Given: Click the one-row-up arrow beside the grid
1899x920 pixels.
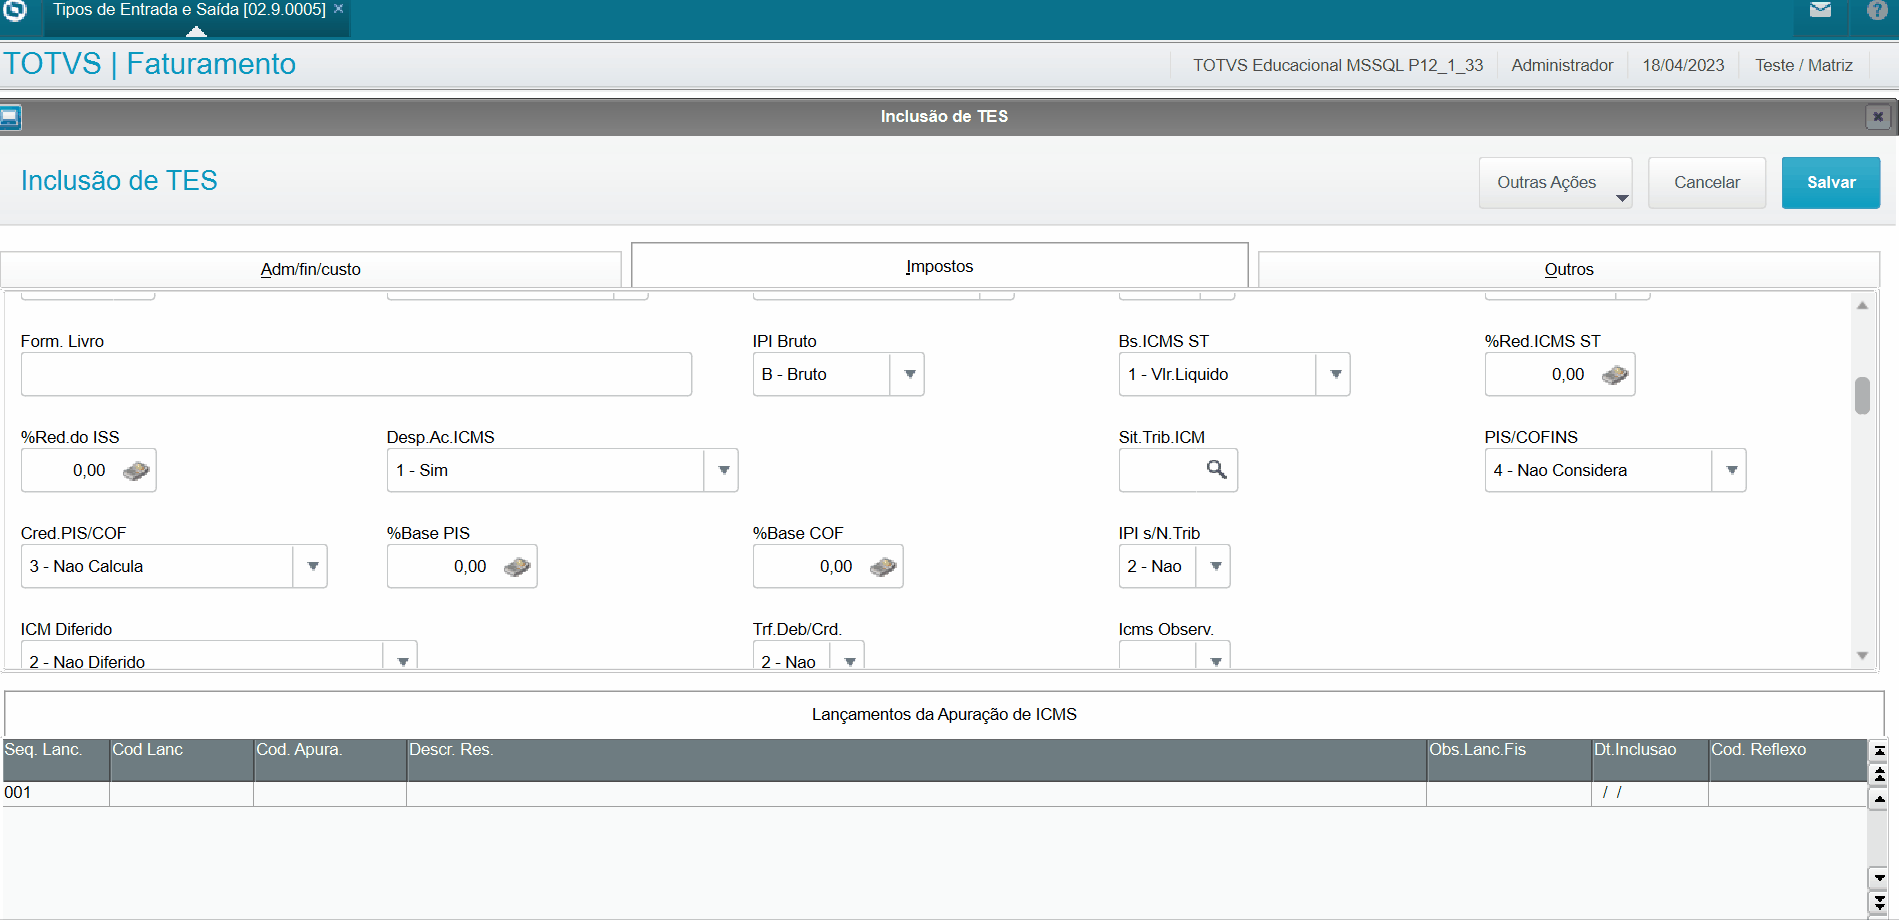Looking at the screenshot, I should tap(1879, 799).
